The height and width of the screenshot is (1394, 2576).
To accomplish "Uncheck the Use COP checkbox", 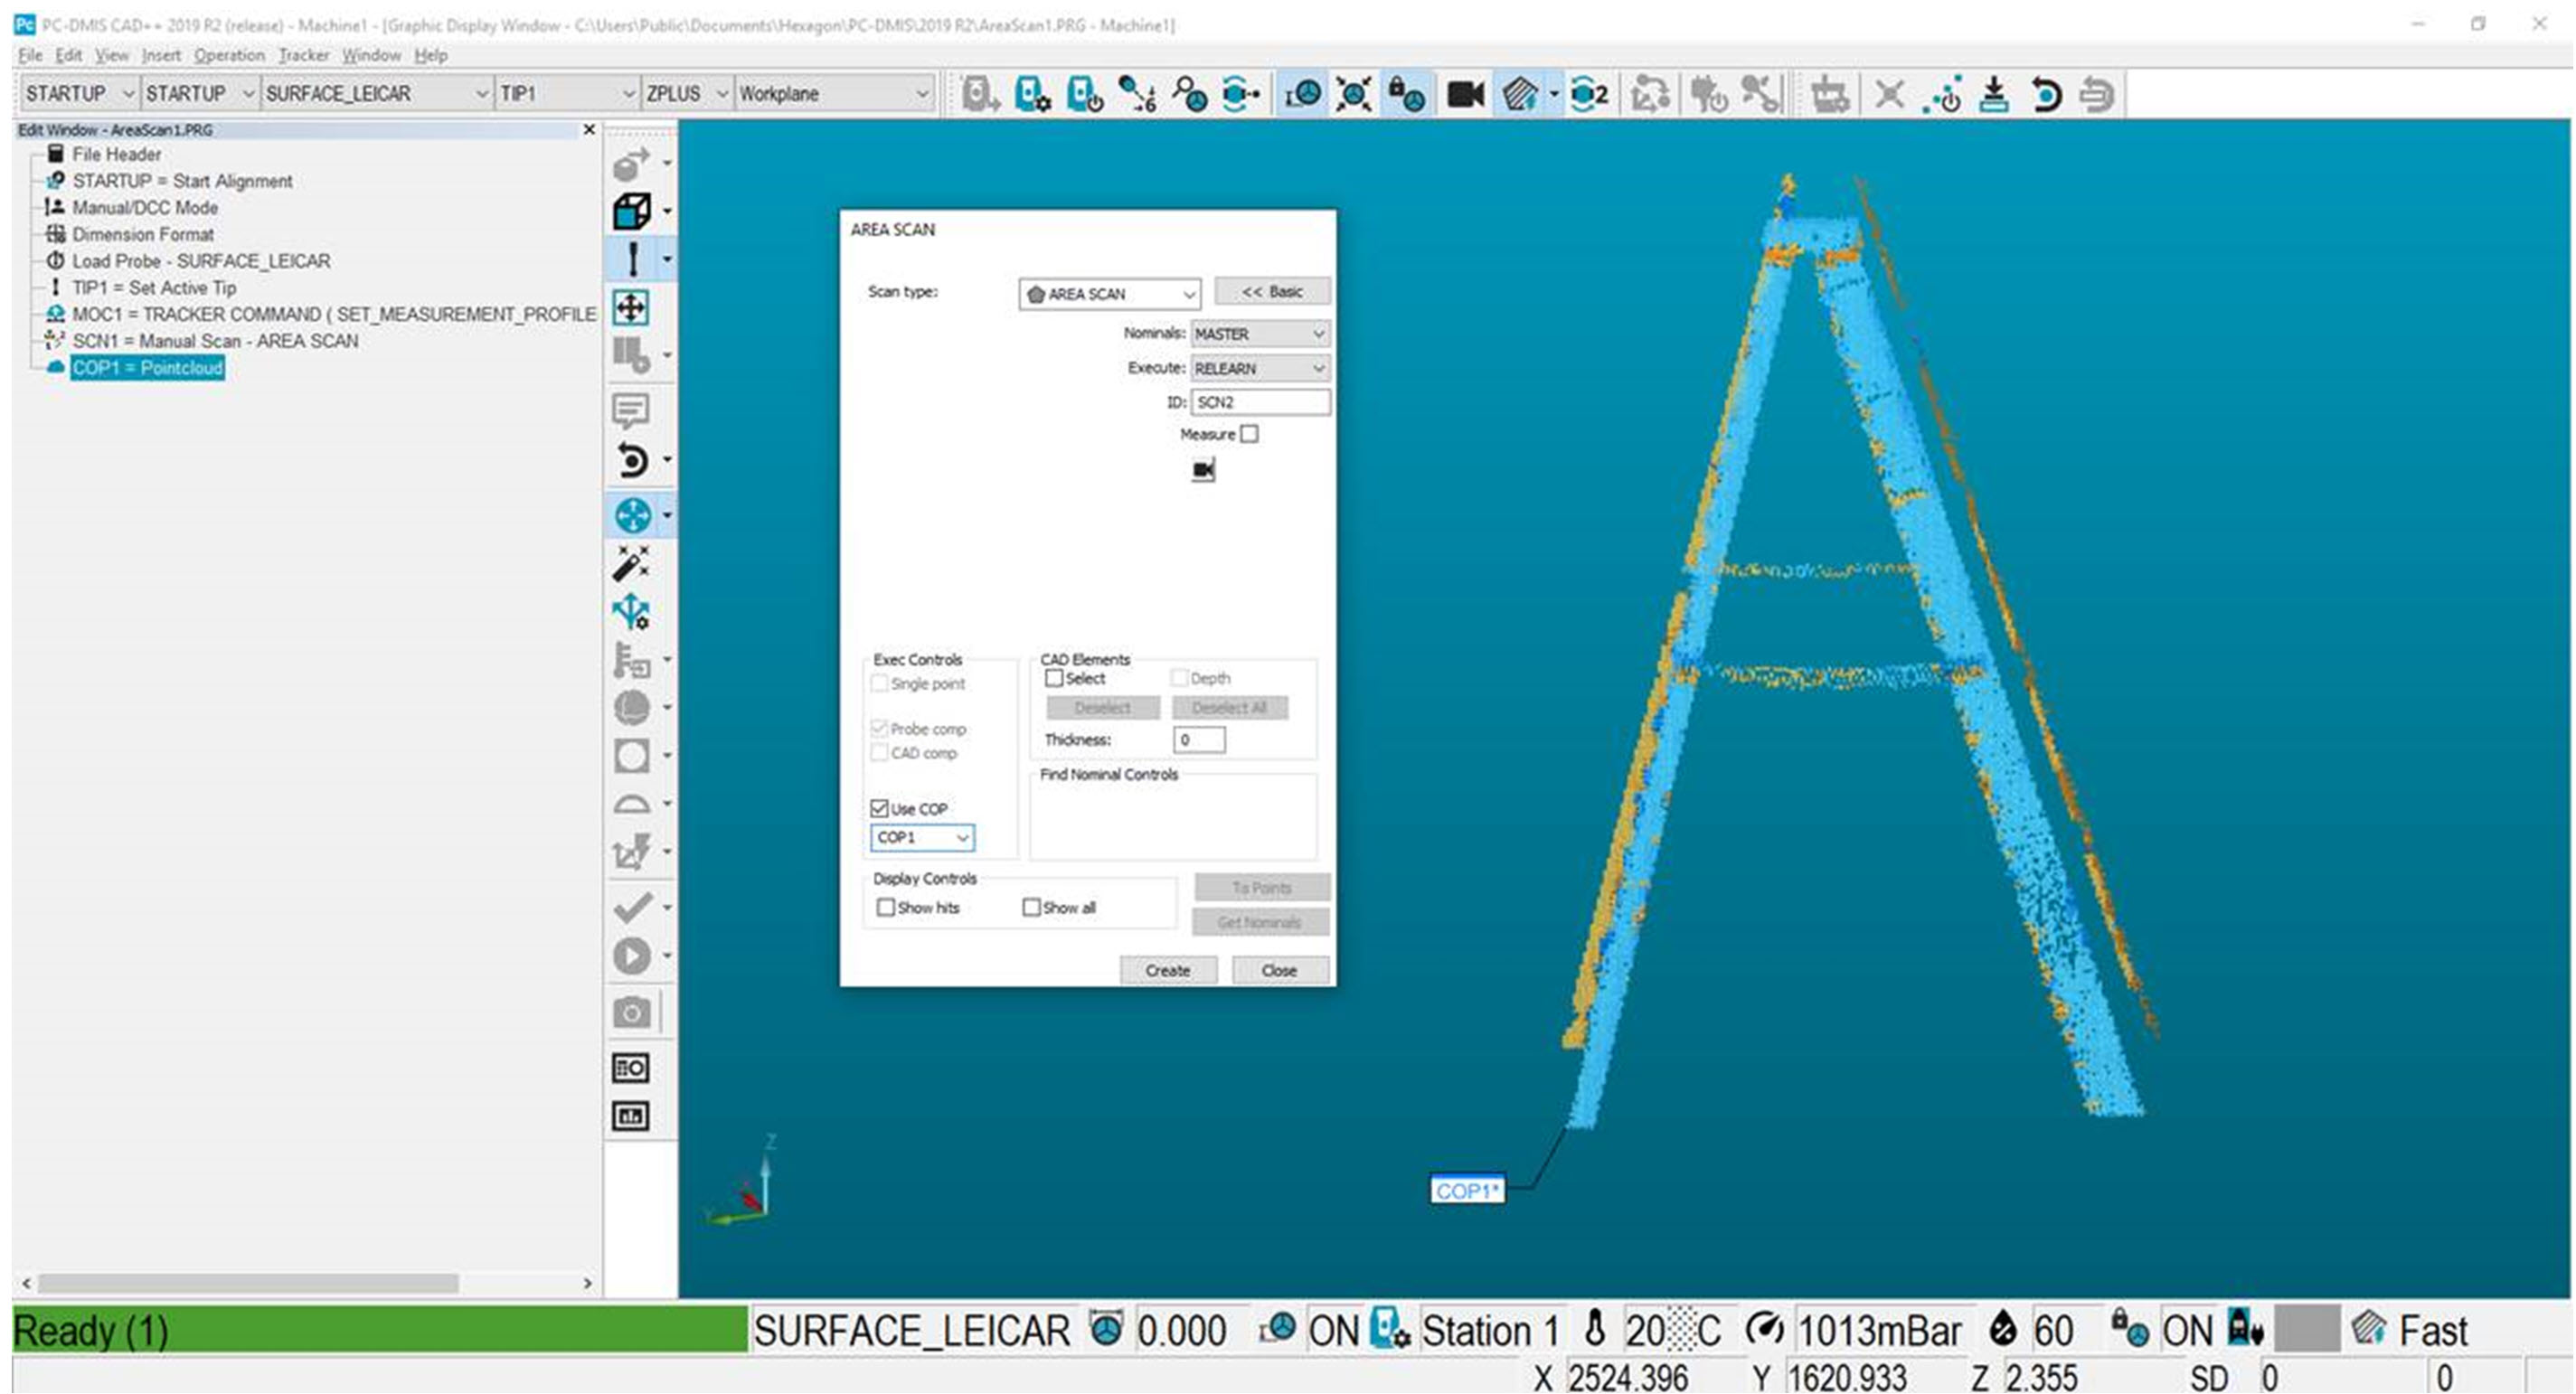I will point(881,808).
